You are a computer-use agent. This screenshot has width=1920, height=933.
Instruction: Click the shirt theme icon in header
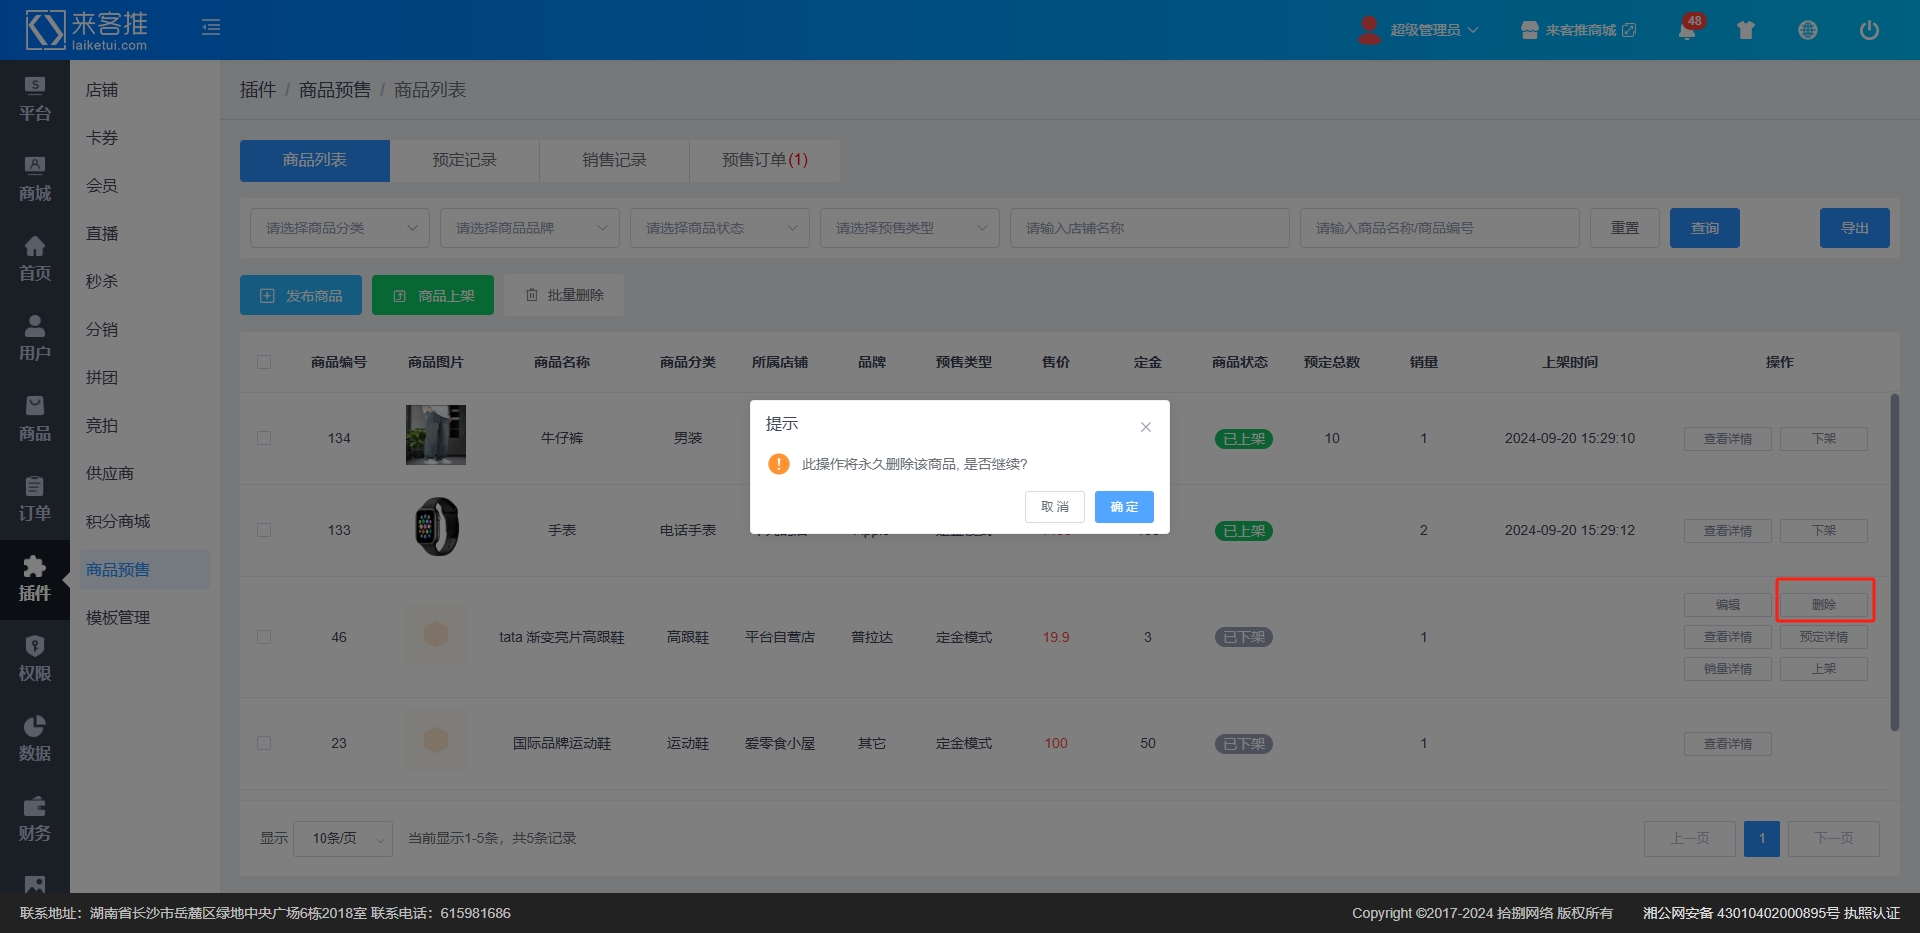point(1746,30)
